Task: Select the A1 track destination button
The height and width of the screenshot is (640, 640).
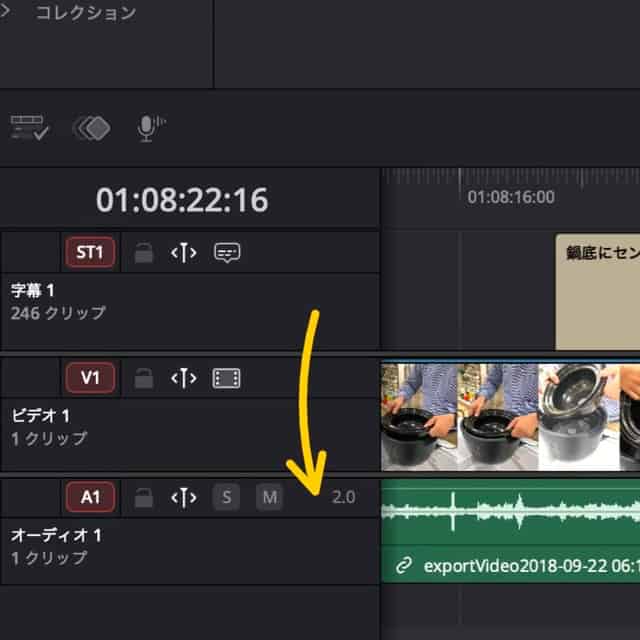Action: coord(90,497)
